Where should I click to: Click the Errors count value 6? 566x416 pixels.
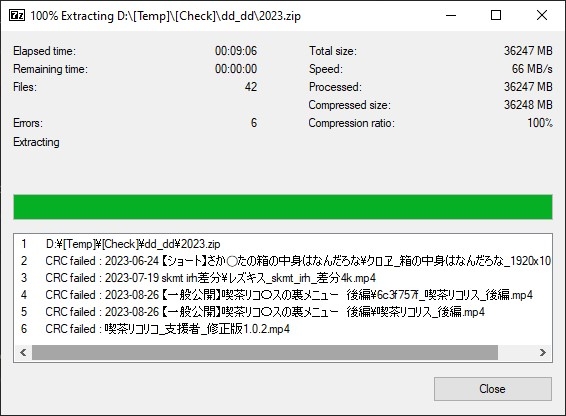(x=254, y=123)
